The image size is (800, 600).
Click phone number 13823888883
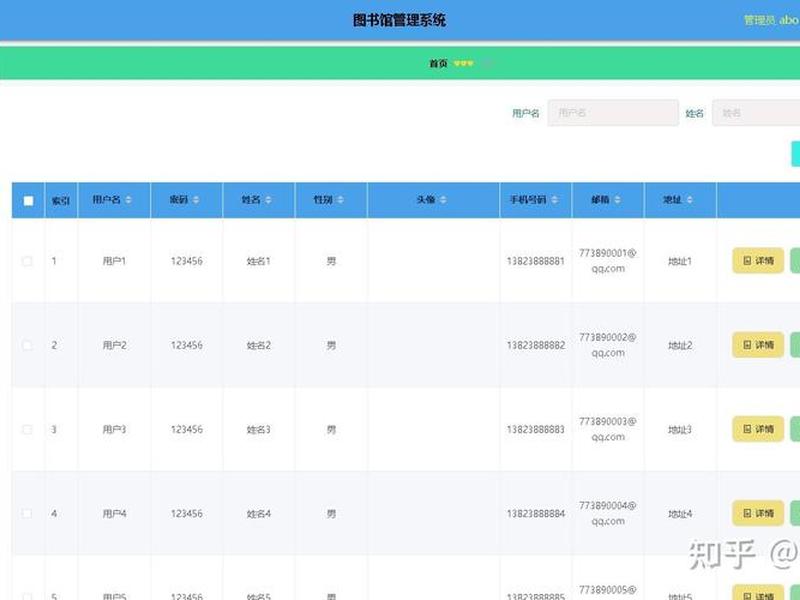tap(536, 430)
